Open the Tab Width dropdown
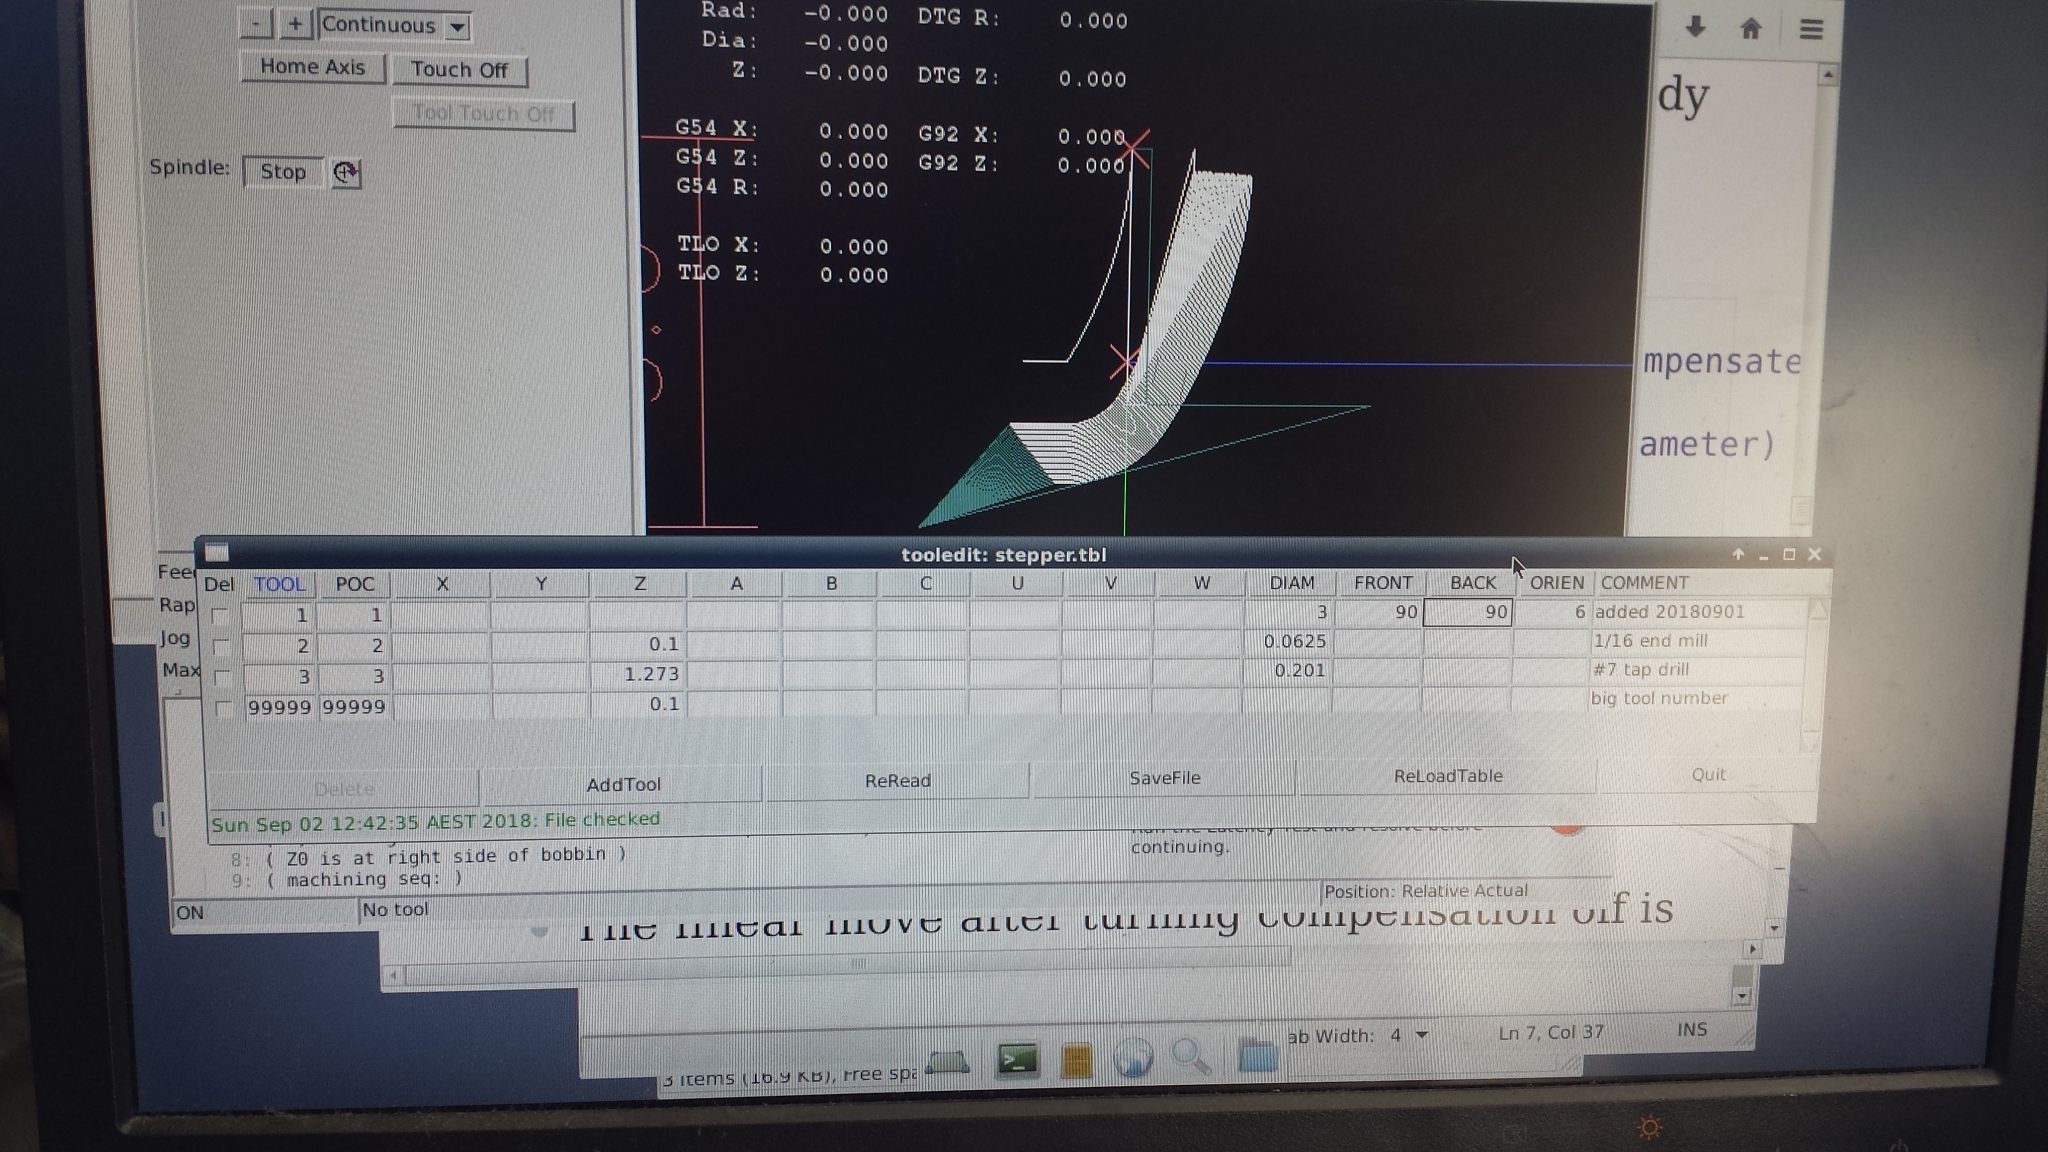 (1421, 1036)
